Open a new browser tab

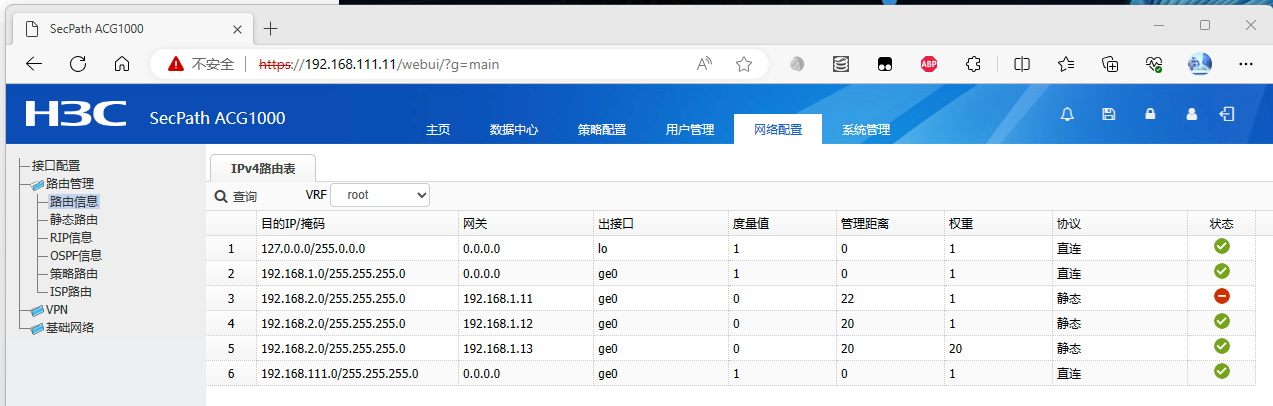270,28
